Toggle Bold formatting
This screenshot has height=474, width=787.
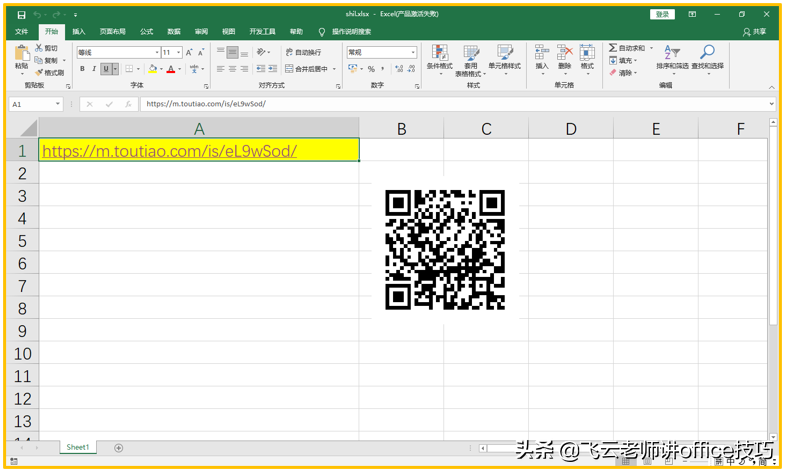(82, 69)
